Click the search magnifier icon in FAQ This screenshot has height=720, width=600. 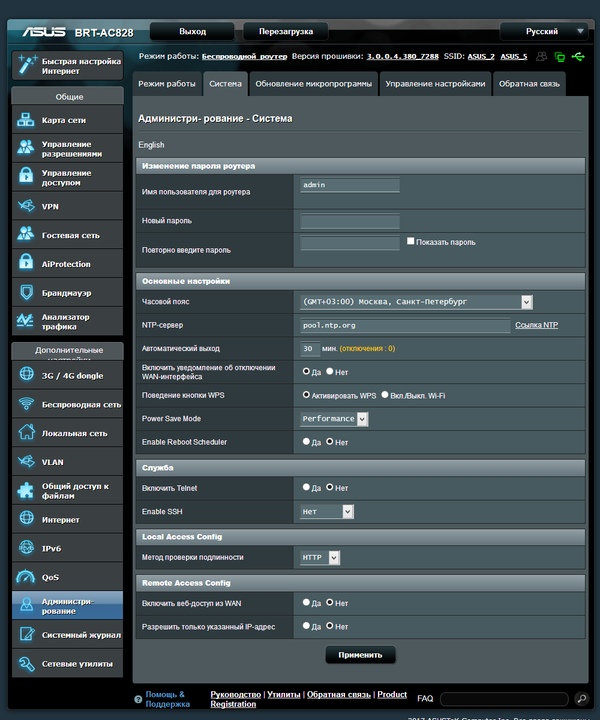pyautogui.click(x=582, y=699)
